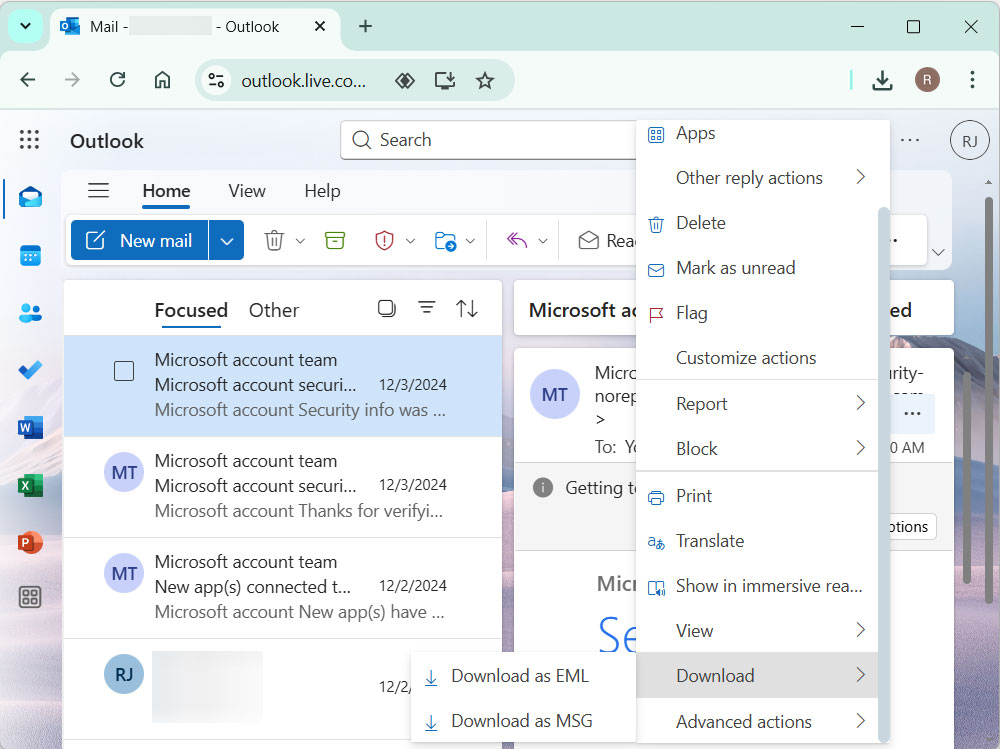1000x749 pixels.
Task: Enable select all messages in the list
Action: click(387, 309)
